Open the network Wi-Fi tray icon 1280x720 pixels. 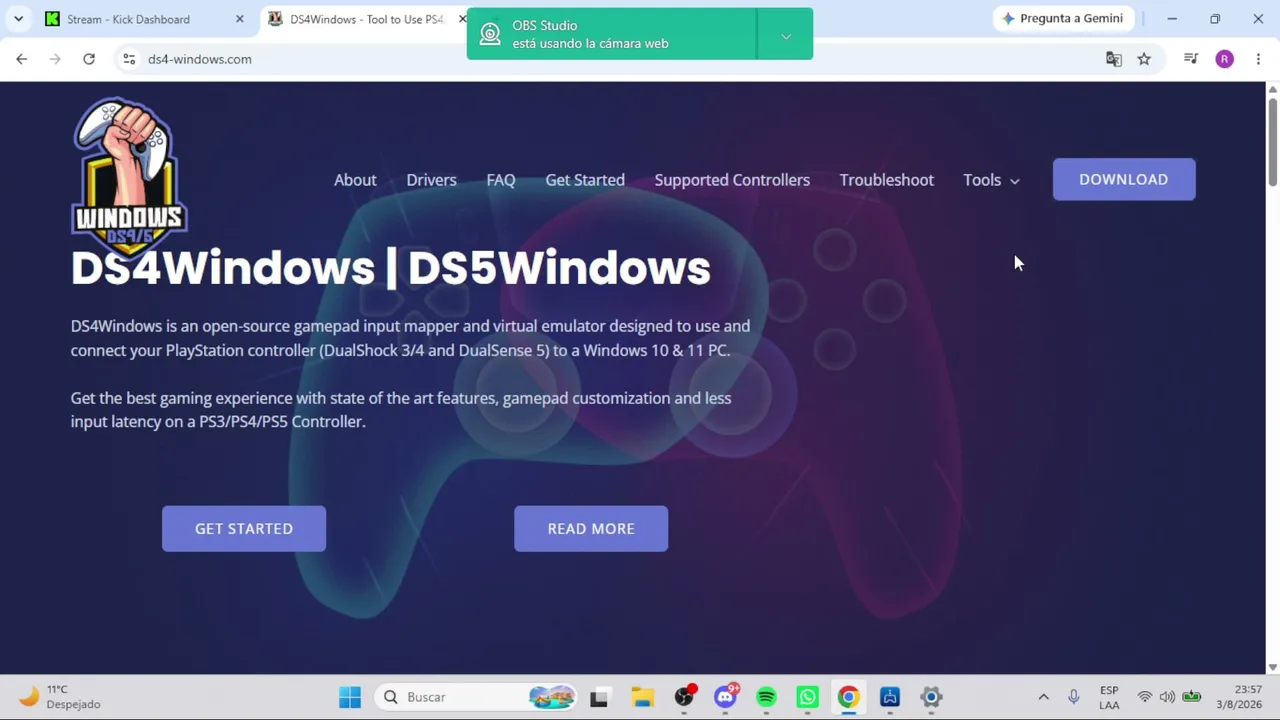(1145, 697)
